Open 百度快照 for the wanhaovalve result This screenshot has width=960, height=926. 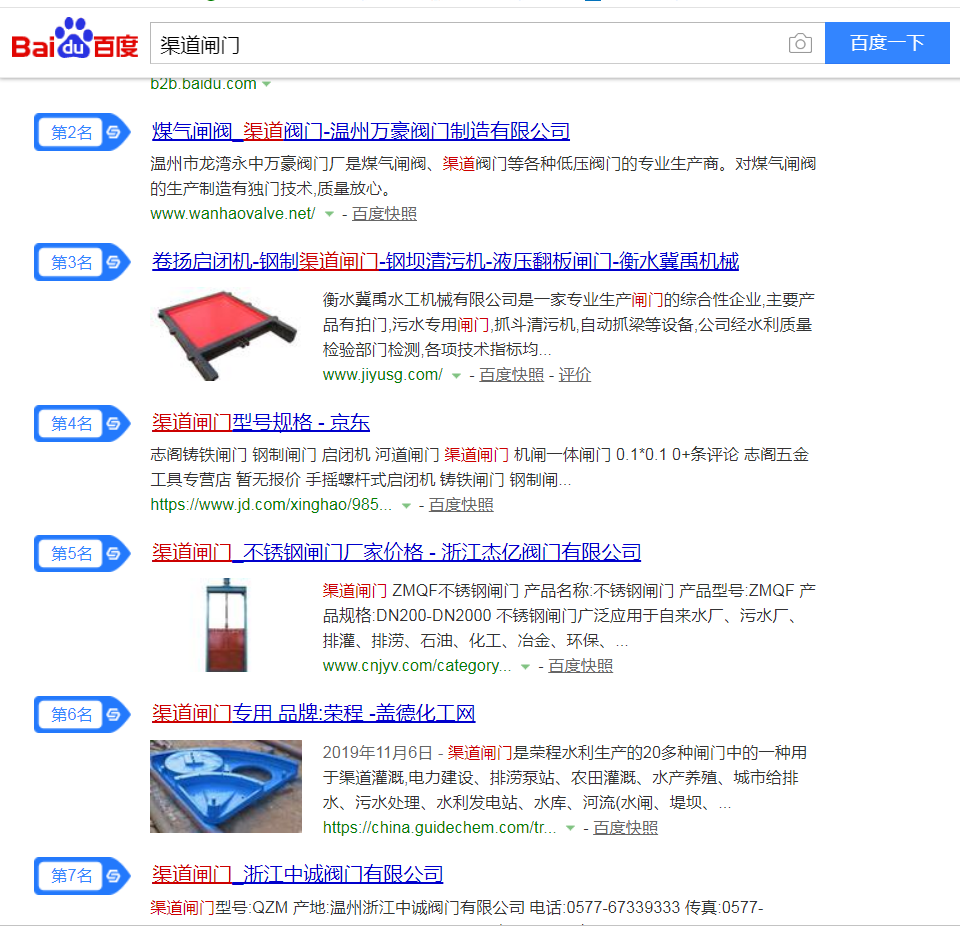[x=384, y=214]
